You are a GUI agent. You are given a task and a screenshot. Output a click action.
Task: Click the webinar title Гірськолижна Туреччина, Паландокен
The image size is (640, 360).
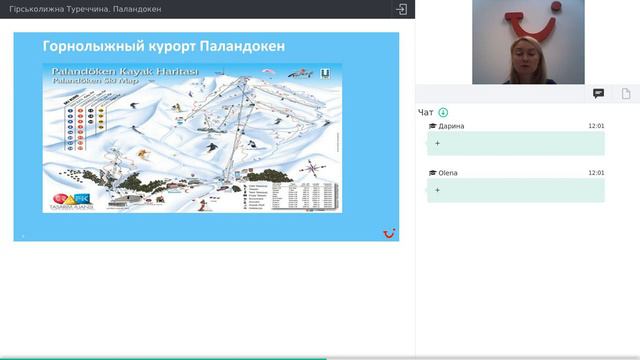click(x=85, y=9)
